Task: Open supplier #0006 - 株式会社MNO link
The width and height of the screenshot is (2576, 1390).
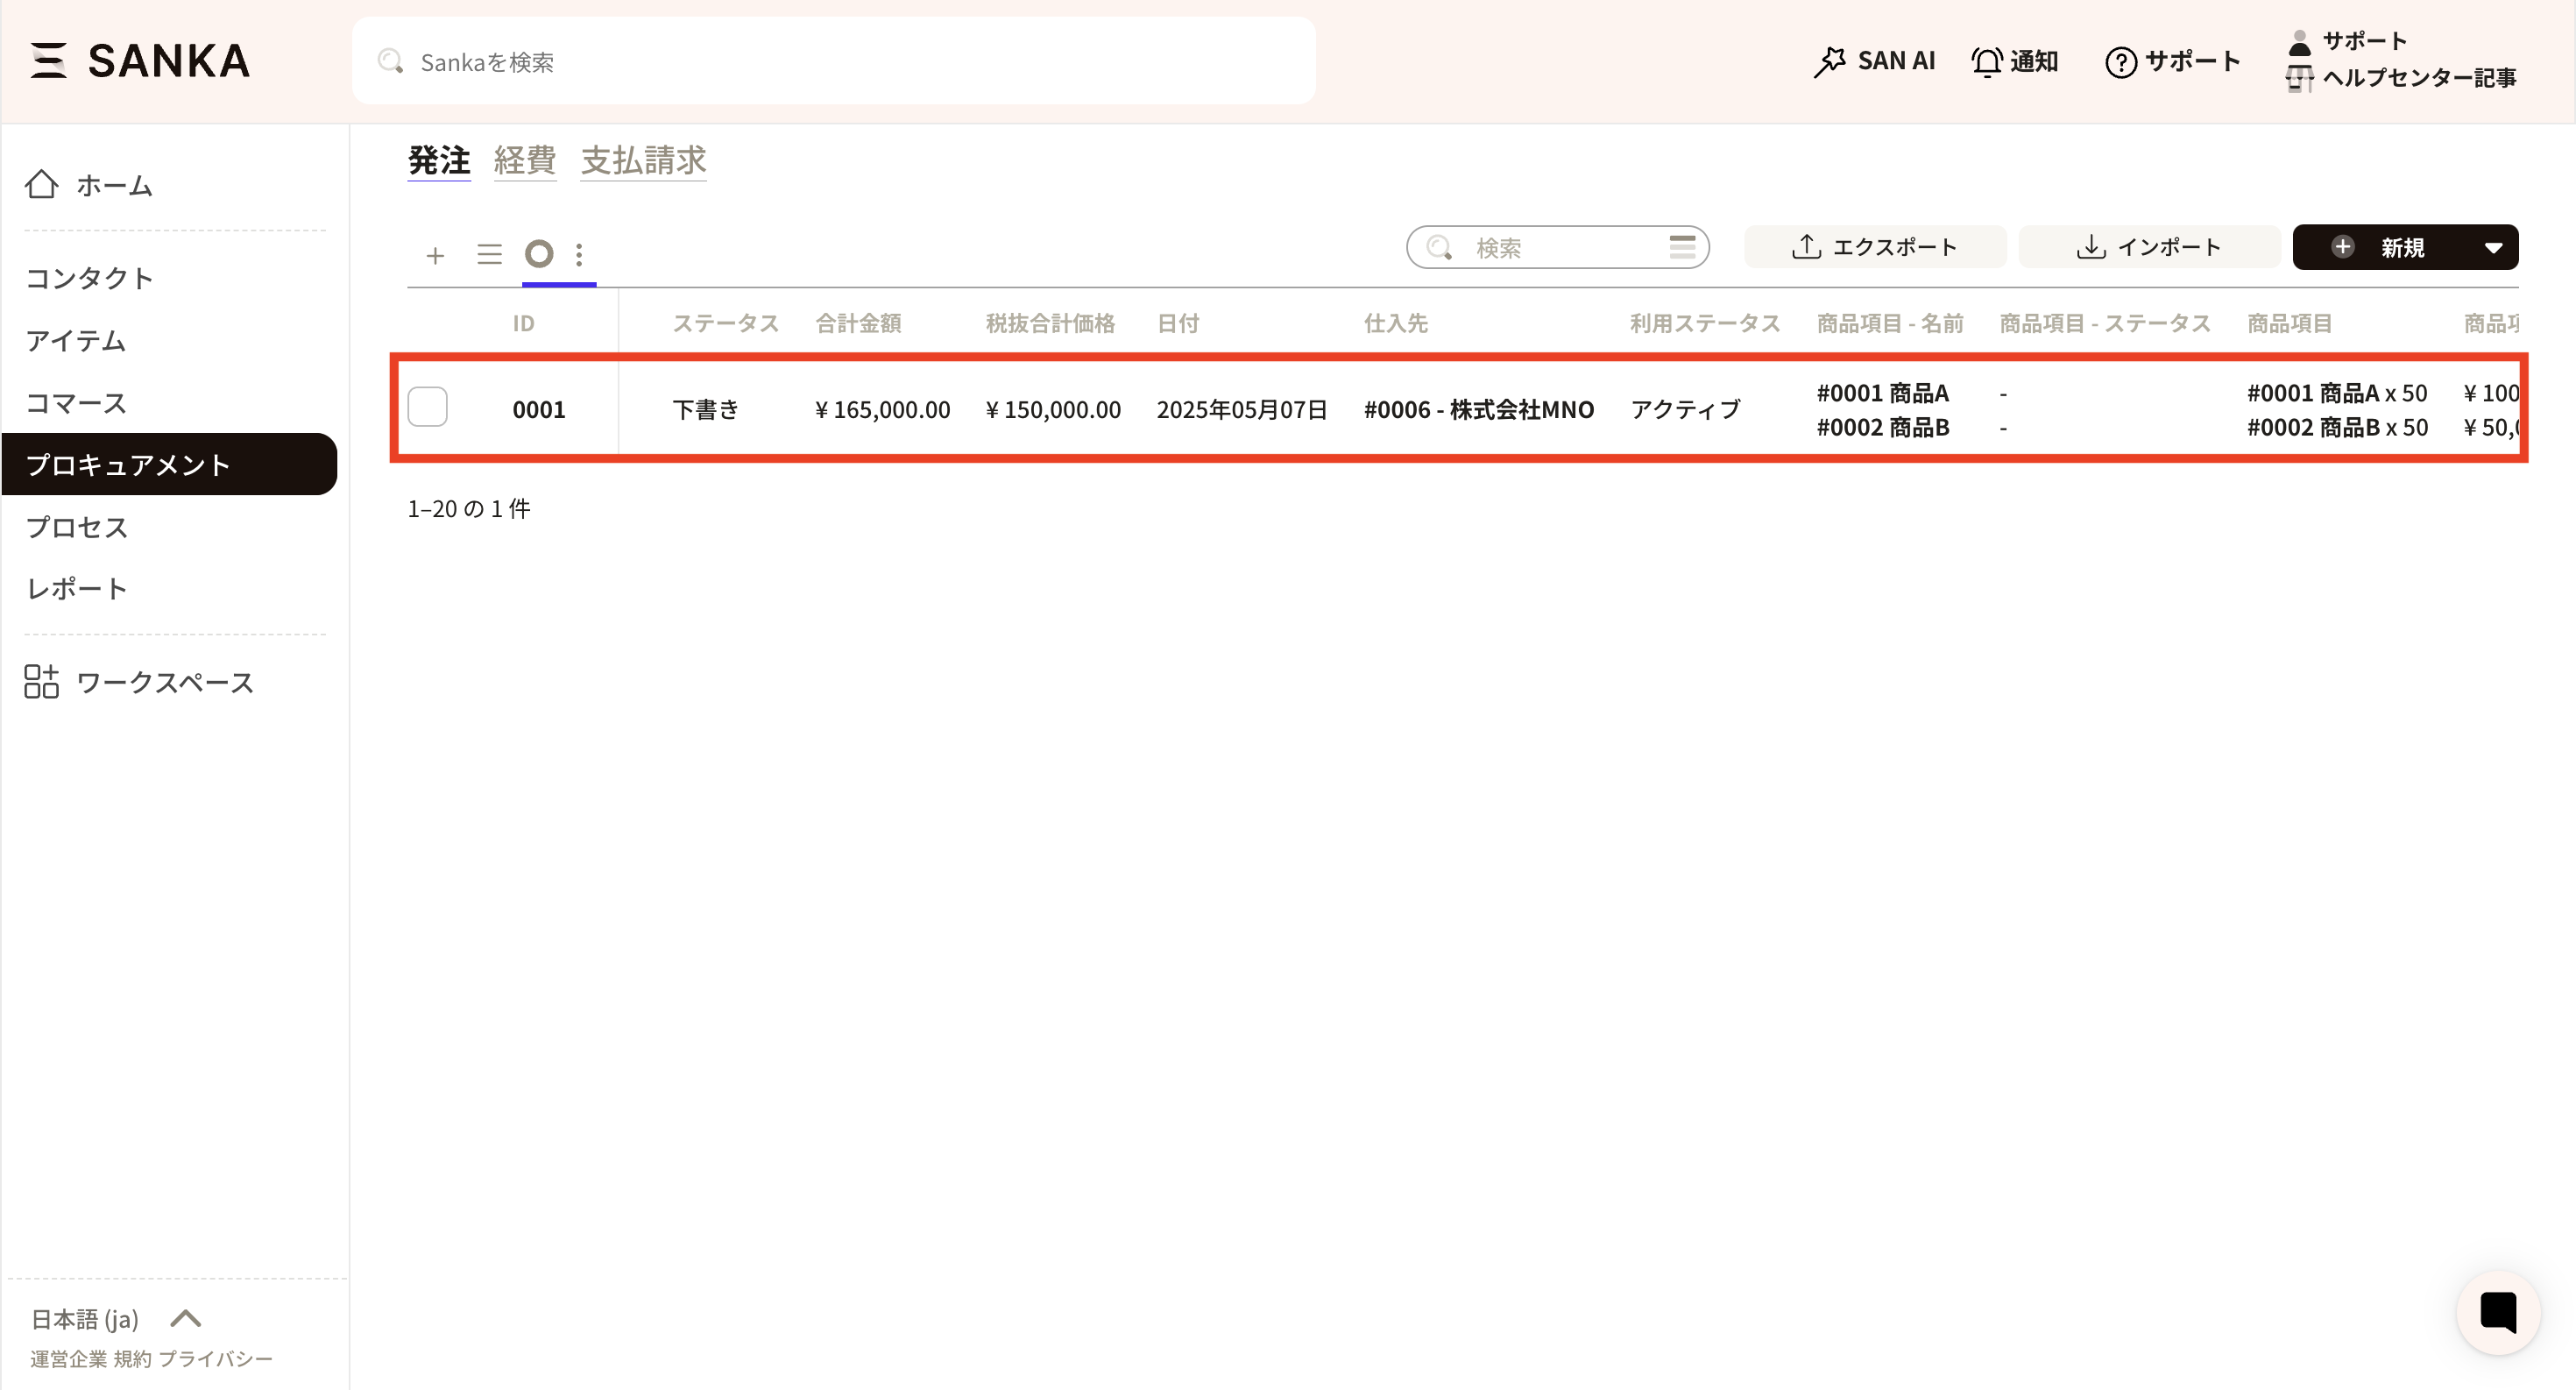Action: tap(1478, 409)
